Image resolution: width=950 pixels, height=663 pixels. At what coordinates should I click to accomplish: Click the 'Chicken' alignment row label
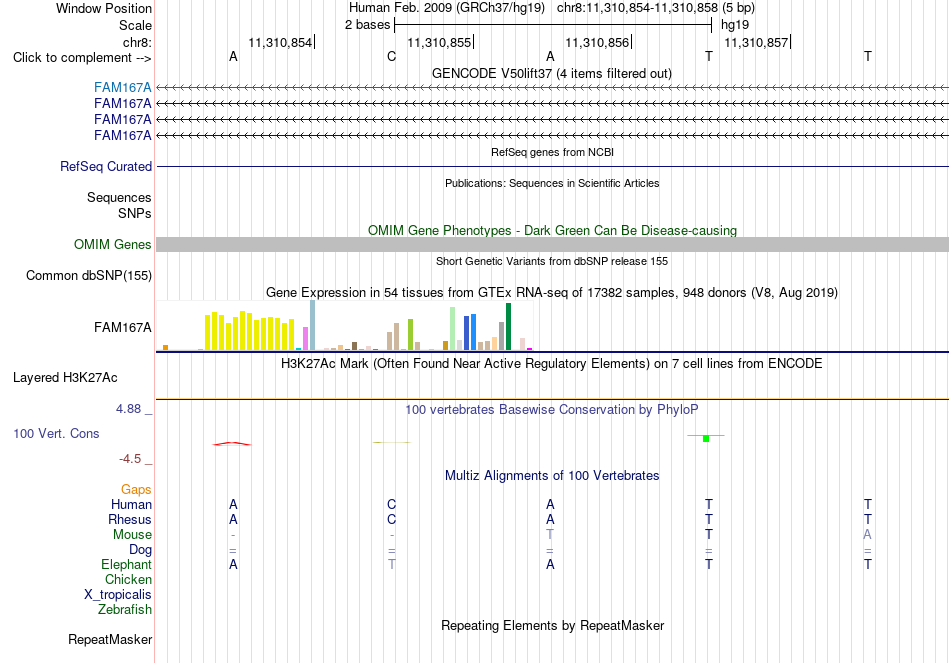128,579
